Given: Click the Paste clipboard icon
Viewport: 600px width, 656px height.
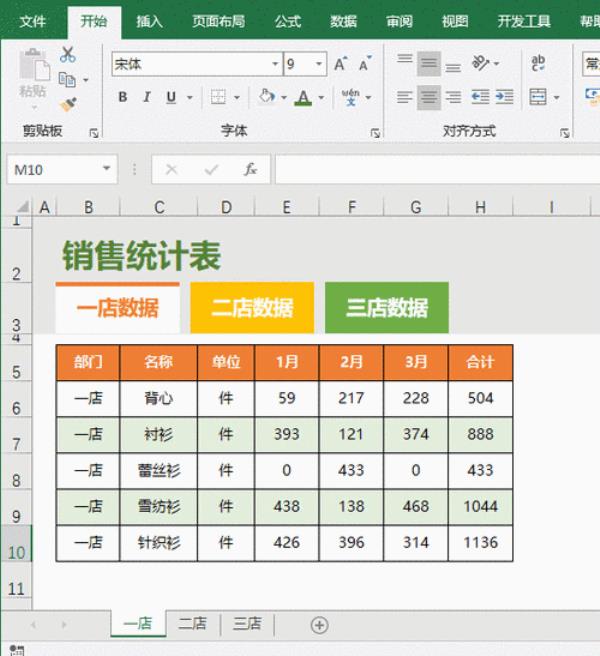Looking at the screenshot, I should pyautogui.click(x=34, y=64).
